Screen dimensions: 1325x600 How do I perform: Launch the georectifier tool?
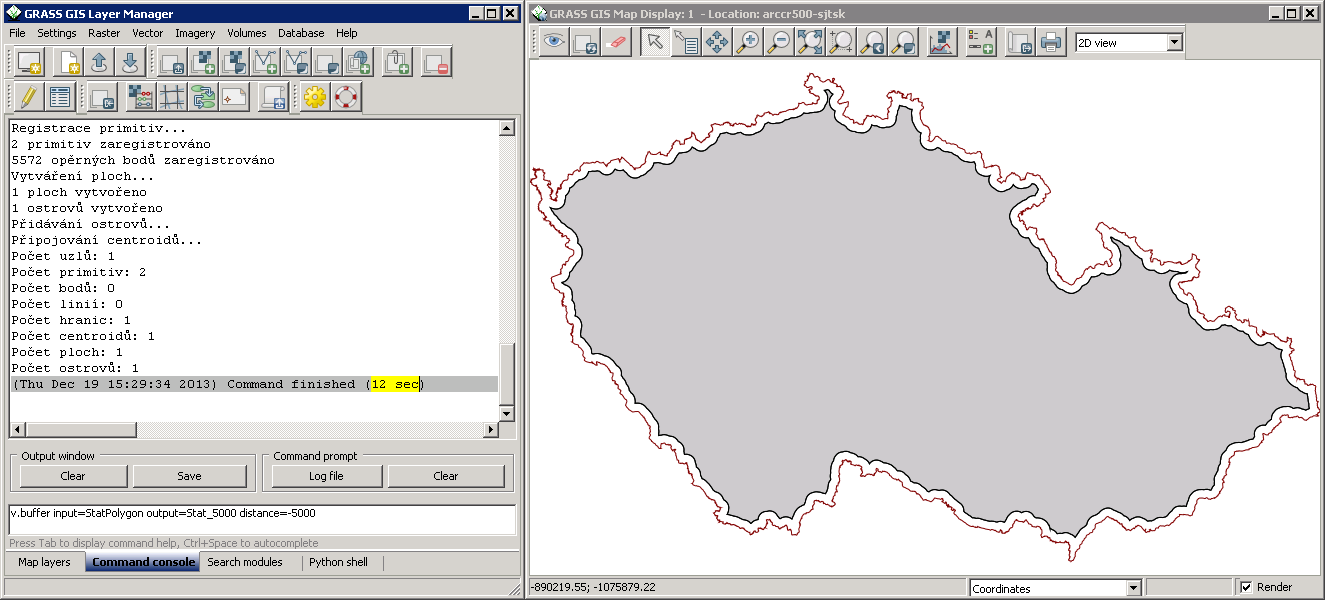tap(172, 97)
